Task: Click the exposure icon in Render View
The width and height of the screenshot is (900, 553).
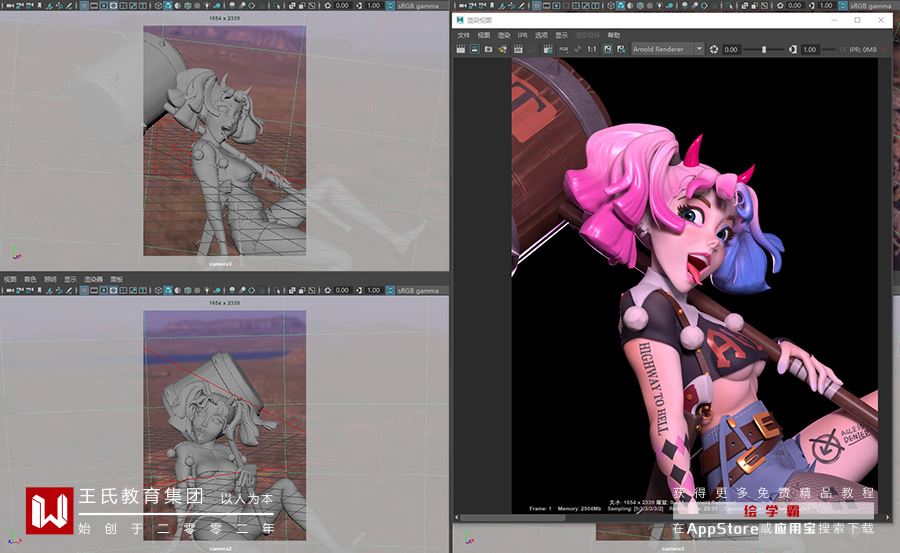Action: [x=713, y=49]
